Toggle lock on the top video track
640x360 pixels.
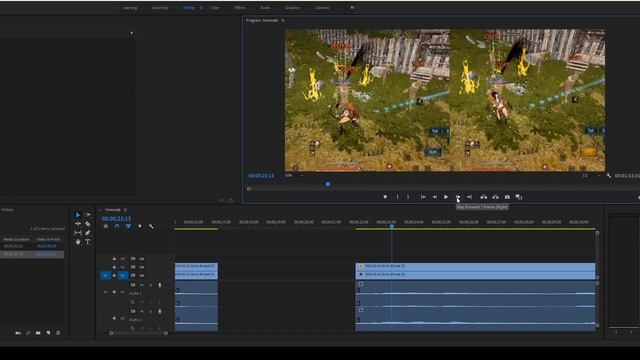114,259
